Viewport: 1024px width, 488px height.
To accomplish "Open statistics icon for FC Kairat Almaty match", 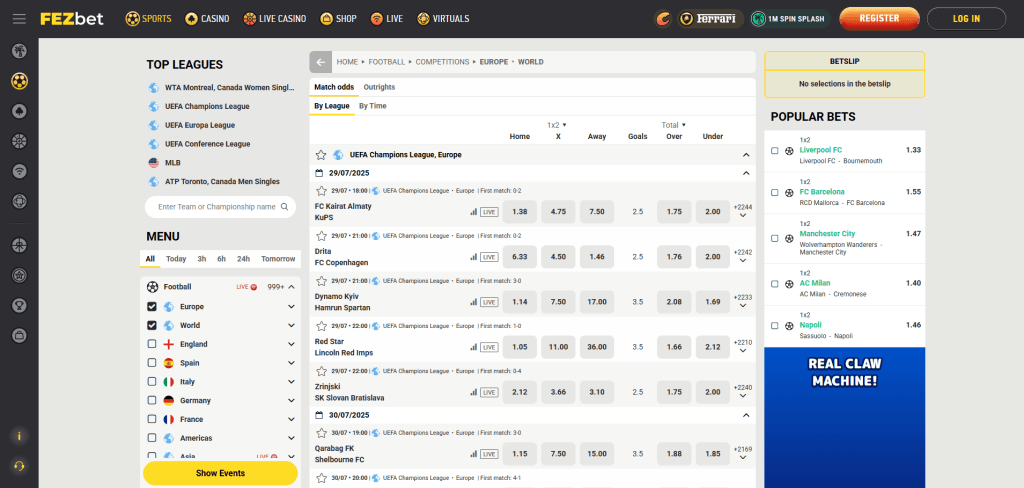I will pyautogui.click(x=473, y=212).
